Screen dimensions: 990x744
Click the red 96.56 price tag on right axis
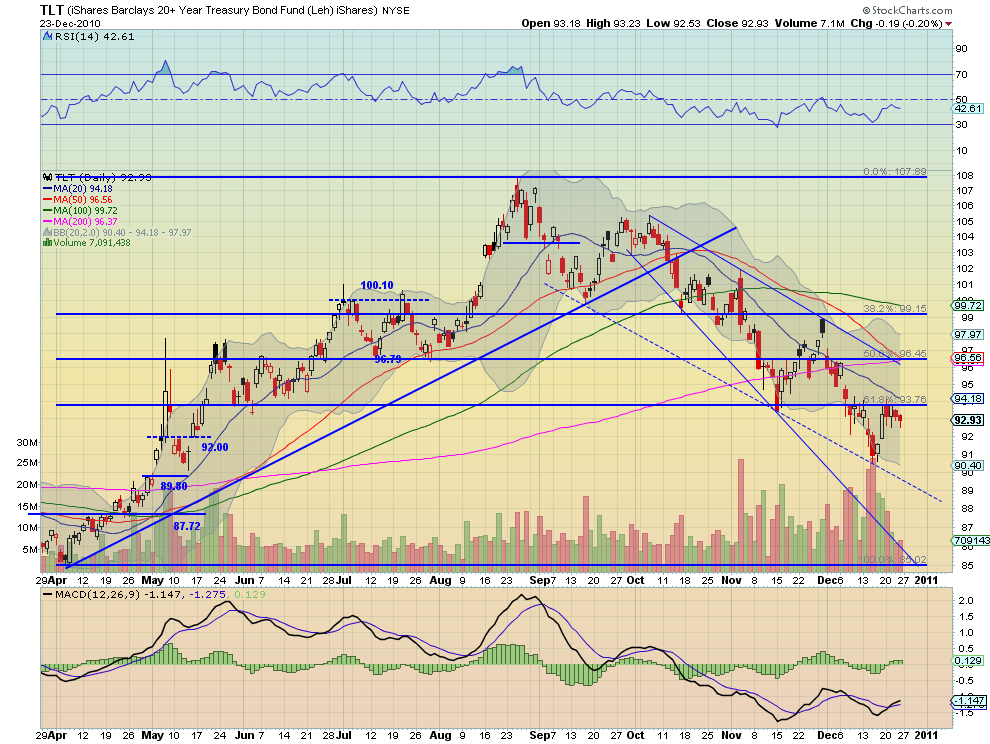968,358
